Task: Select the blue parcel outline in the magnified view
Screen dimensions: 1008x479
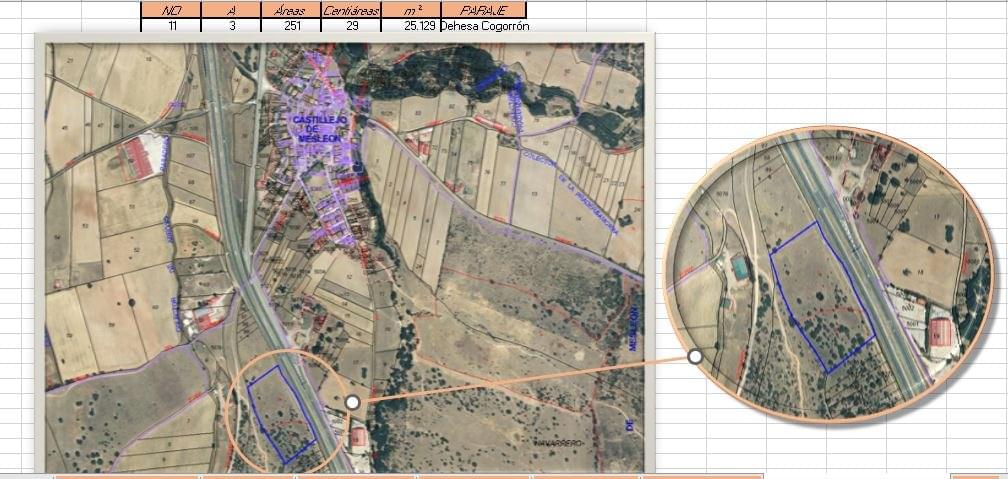Action: click(822, 298)
